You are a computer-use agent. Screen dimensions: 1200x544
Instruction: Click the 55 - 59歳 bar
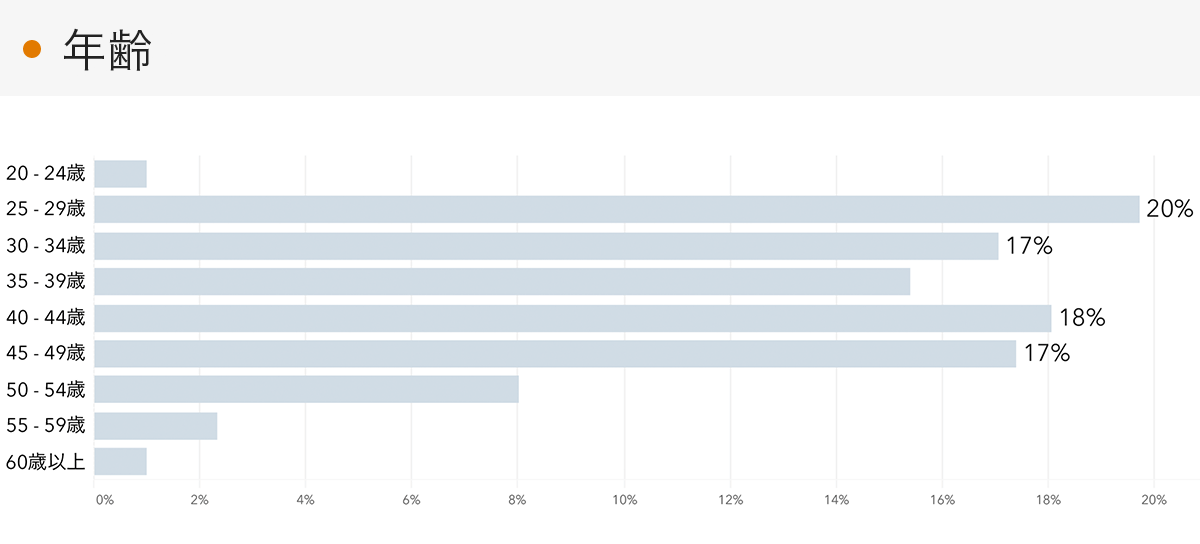156,426
